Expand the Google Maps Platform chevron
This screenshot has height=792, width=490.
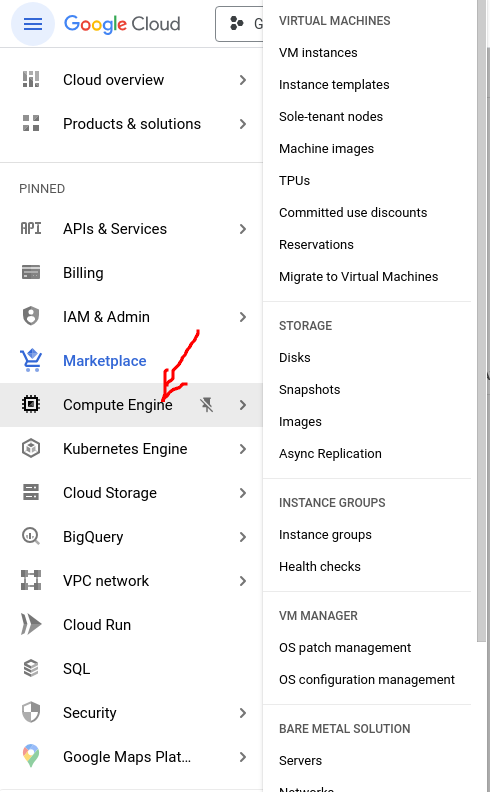pyautogui.click(x=243, y=756)
